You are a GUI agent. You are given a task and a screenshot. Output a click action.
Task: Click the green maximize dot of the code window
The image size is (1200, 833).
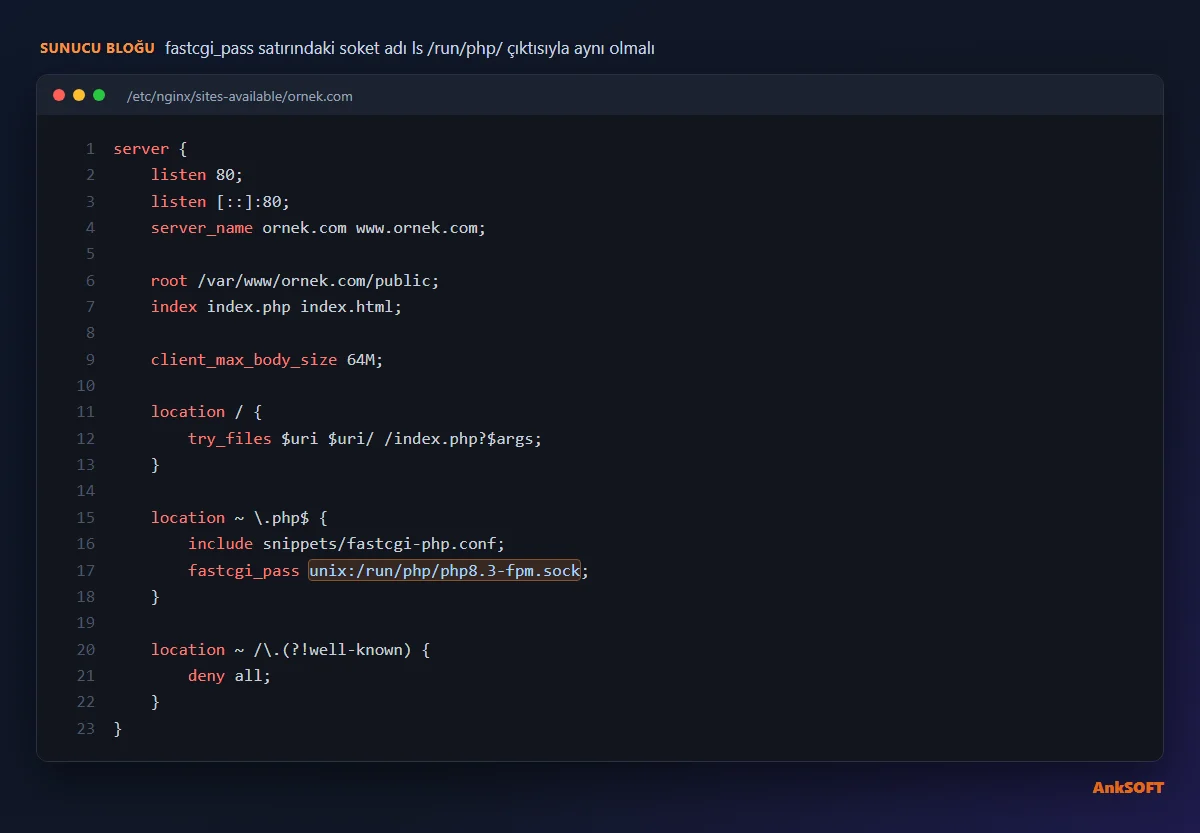tap(99, 95)
